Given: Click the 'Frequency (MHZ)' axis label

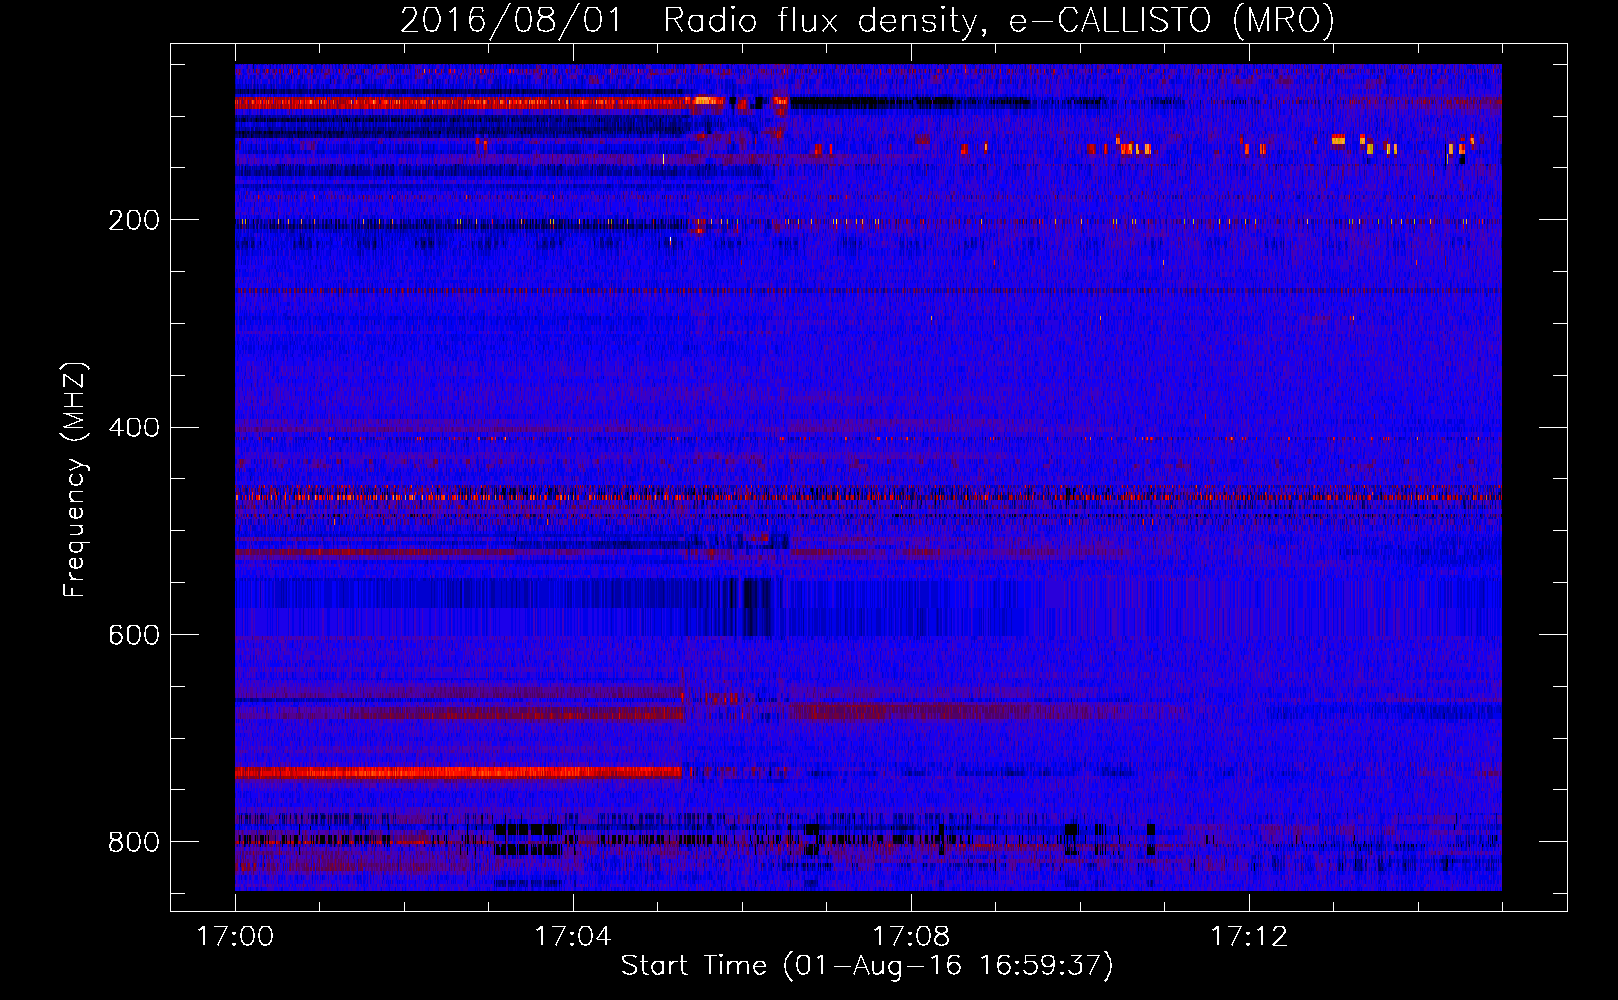Looking at the screenshot, I should click(75, 479).
